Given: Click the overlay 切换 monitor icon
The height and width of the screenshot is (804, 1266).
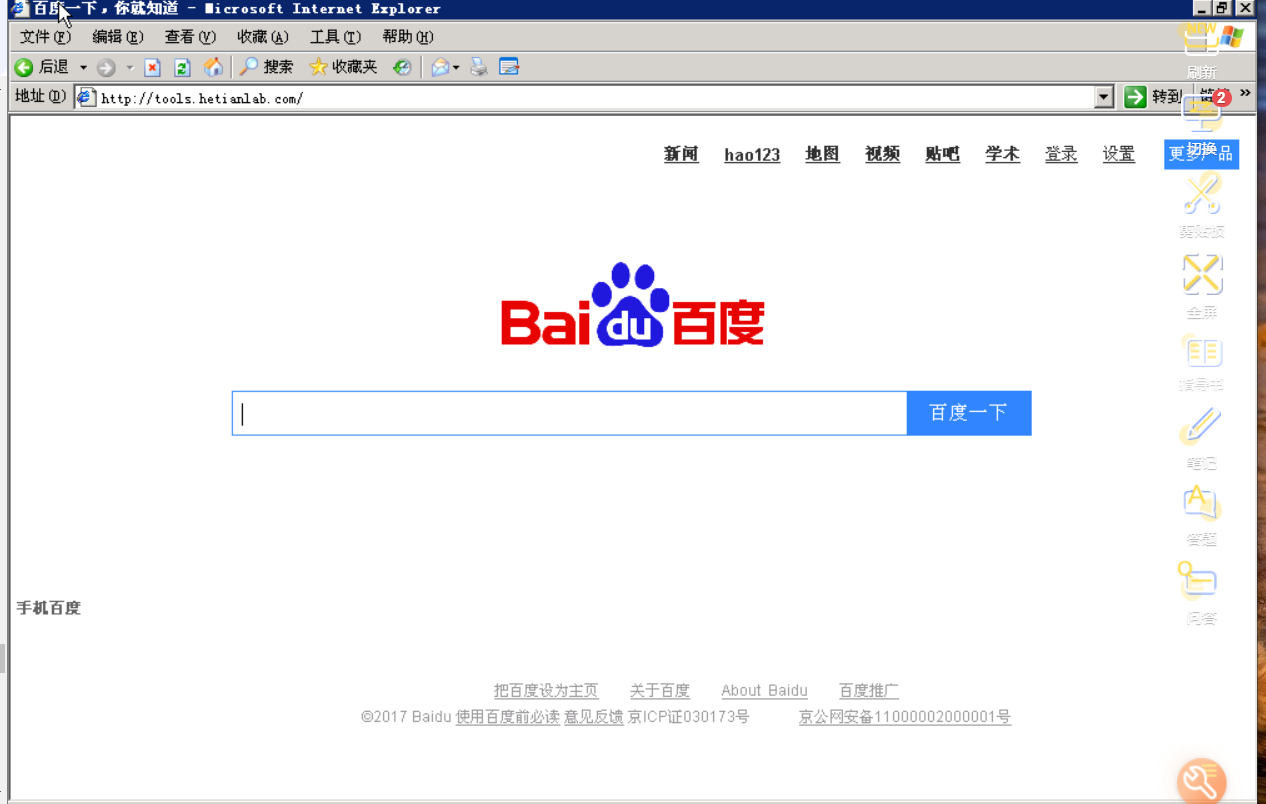Looking at the screenshot, I should (1202, 112).
